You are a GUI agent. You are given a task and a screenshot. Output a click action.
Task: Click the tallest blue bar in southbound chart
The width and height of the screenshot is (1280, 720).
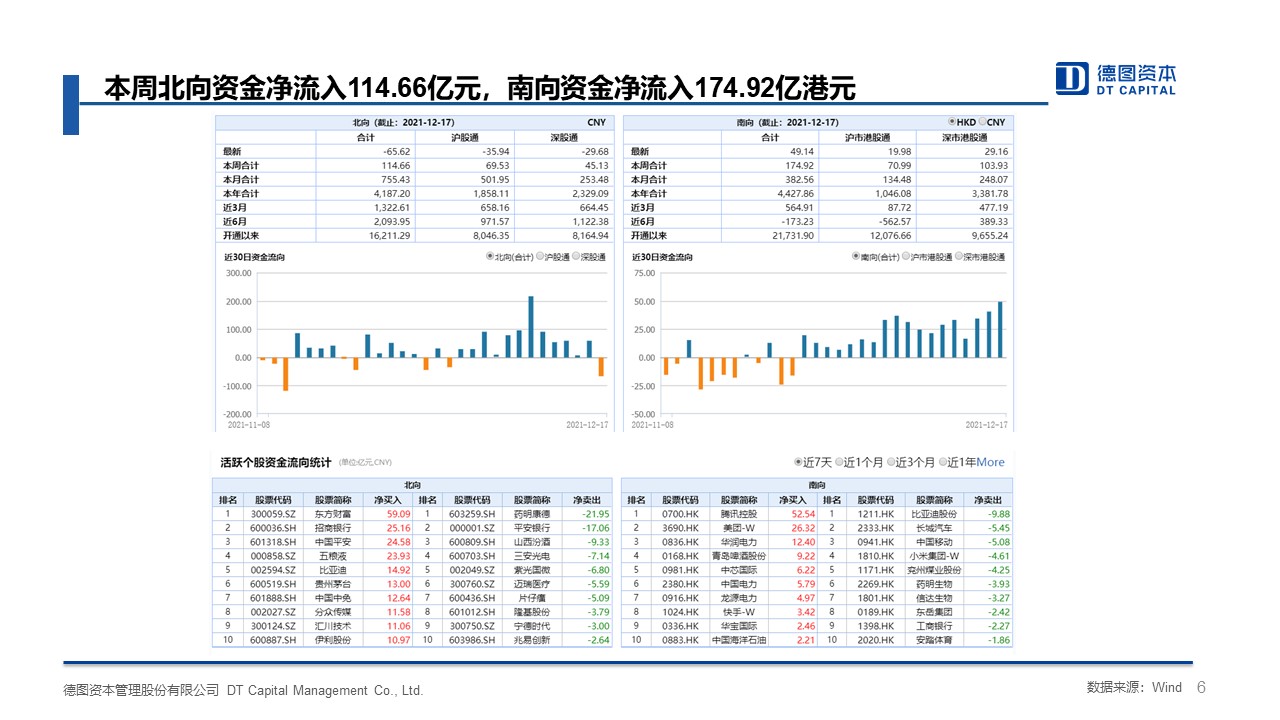point(1000,330)
